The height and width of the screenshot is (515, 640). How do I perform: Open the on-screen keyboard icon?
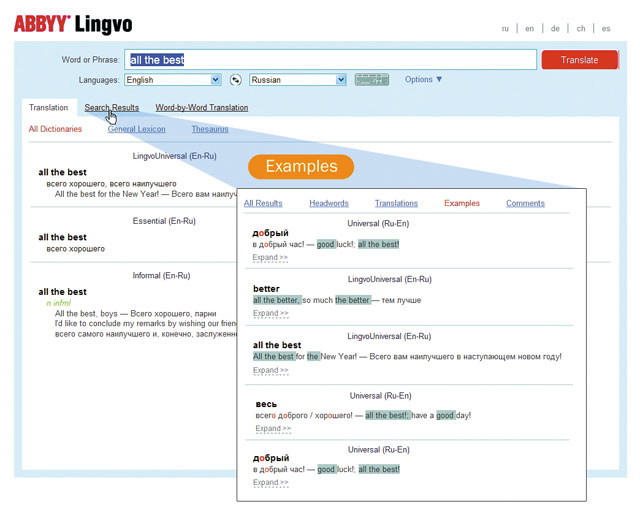(371, 80)
